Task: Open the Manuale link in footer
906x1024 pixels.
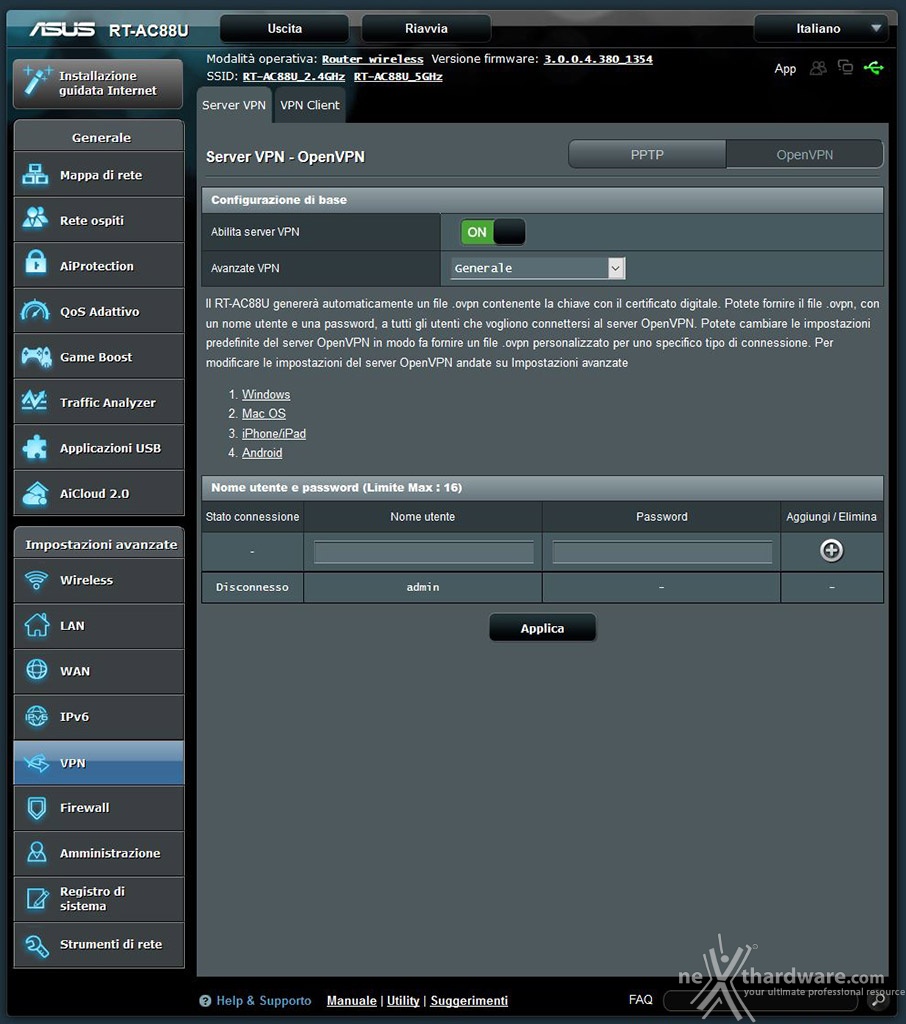Action: (351, 1000)
